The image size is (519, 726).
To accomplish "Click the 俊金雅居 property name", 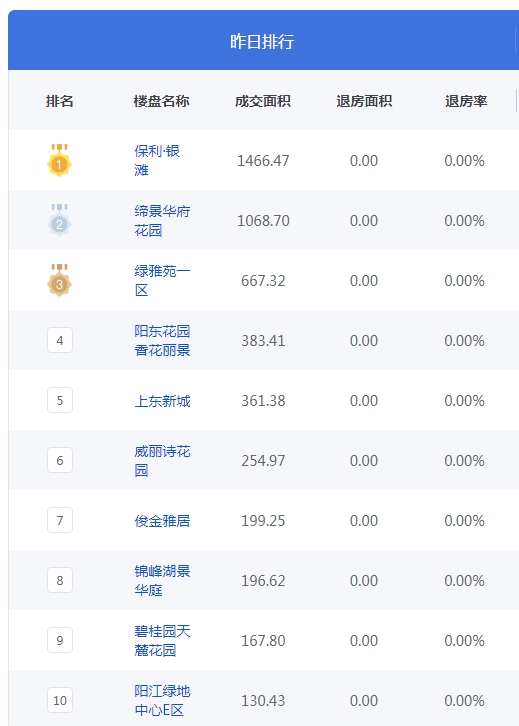I will point(162,521).
